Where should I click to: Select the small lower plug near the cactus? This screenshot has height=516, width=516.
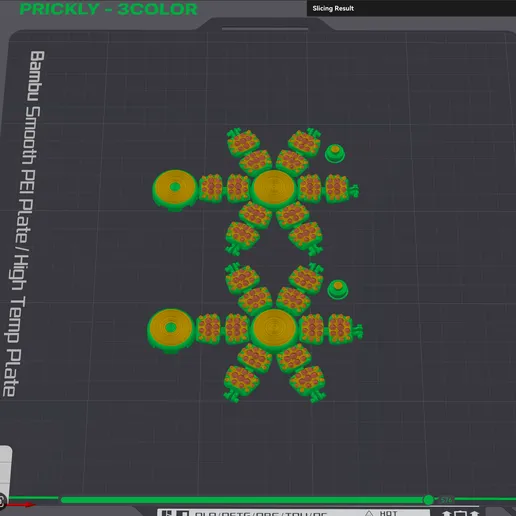click(338, 289)
